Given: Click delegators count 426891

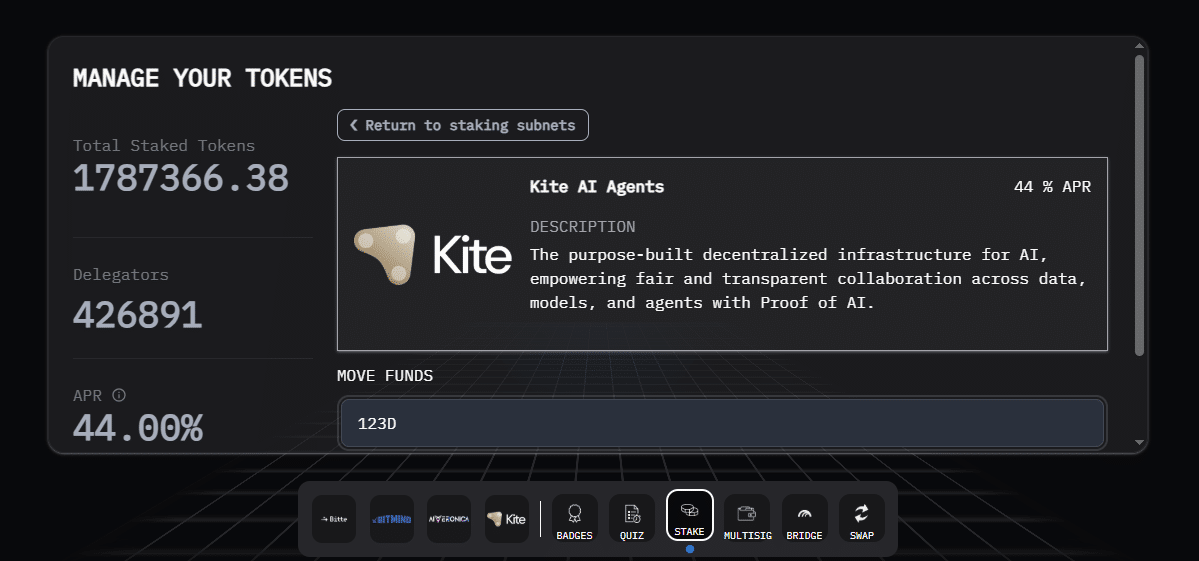Looking at the screenshot, I should point(138,315).
